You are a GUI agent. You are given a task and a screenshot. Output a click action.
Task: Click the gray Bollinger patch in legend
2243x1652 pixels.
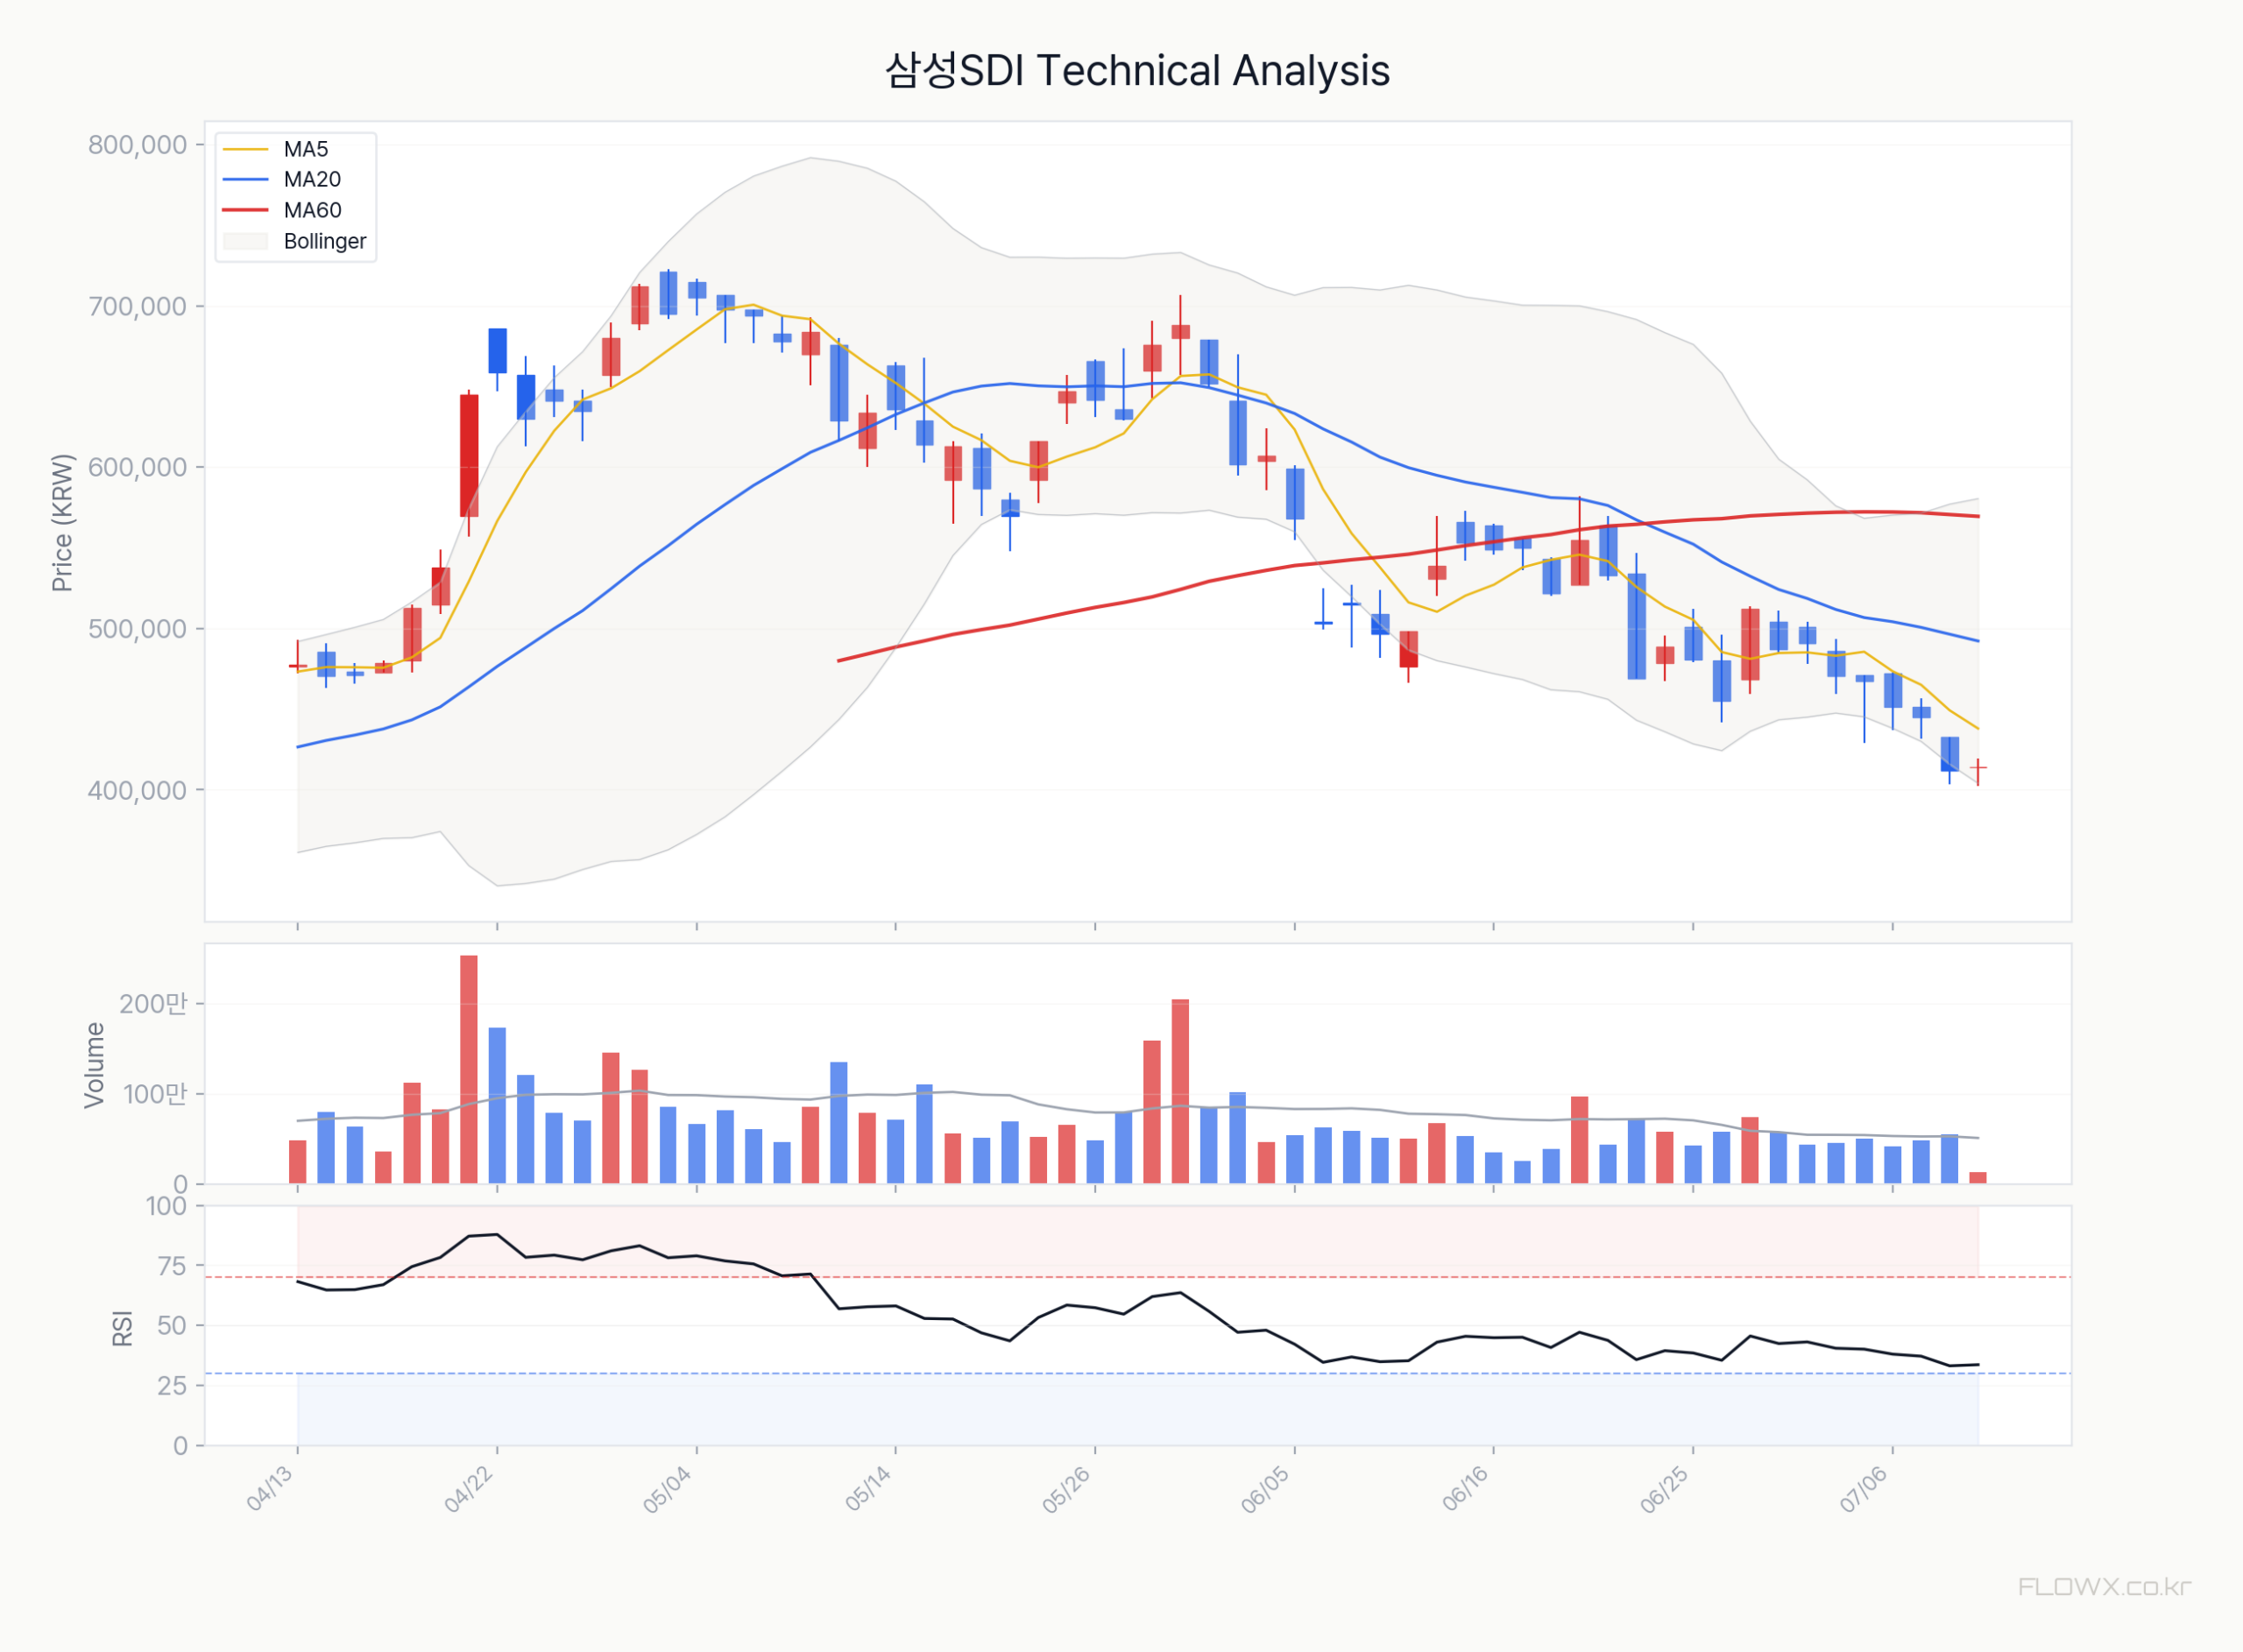(x=245, y=242)
